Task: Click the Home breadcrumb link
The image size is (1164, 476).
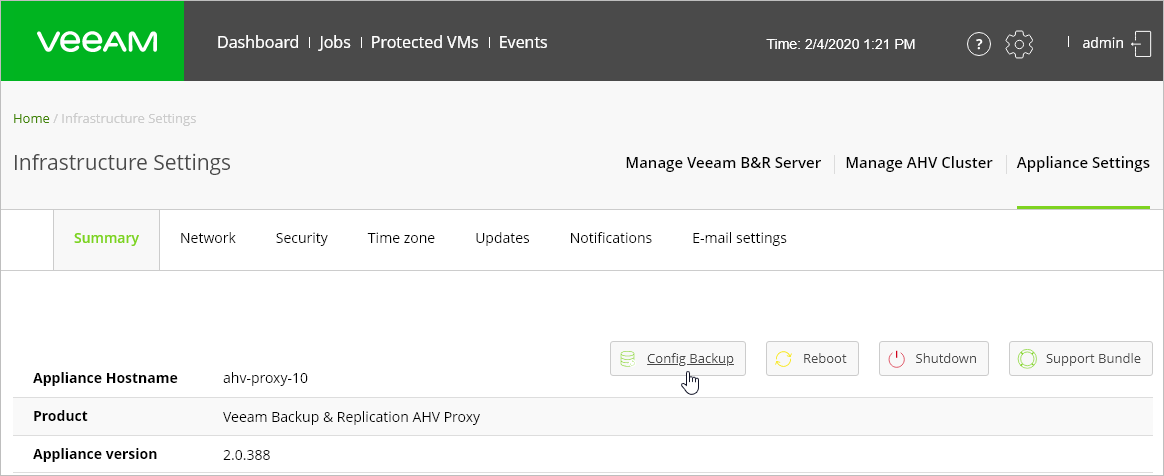Action: click(31, 119)
